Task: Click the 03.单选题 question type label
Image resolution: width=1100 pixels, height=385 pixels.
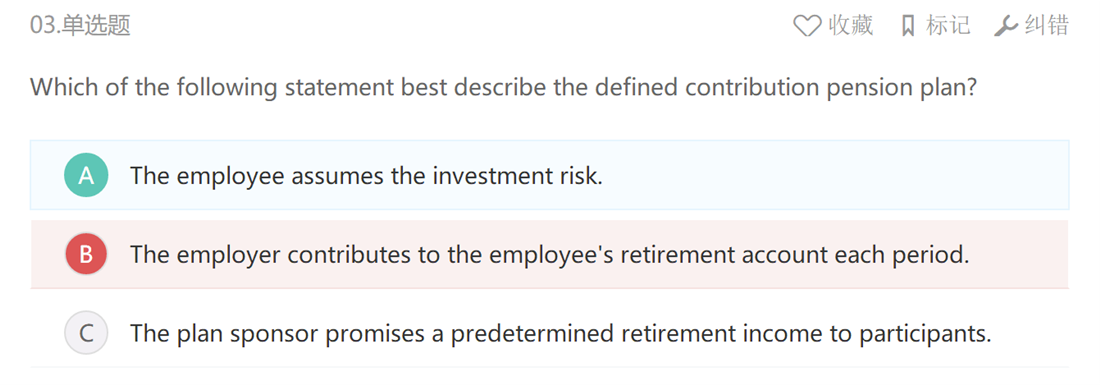Action: (x=80, y=26)
